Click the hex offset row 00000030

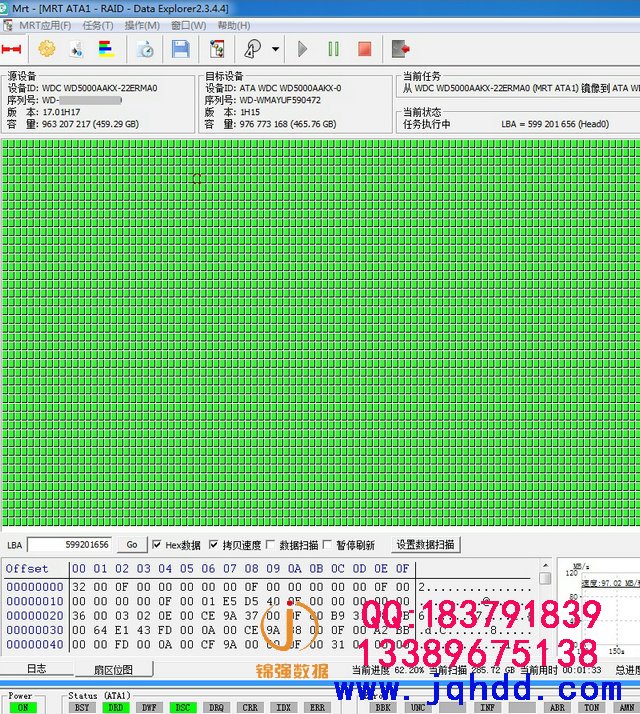(x=35, y=630)
